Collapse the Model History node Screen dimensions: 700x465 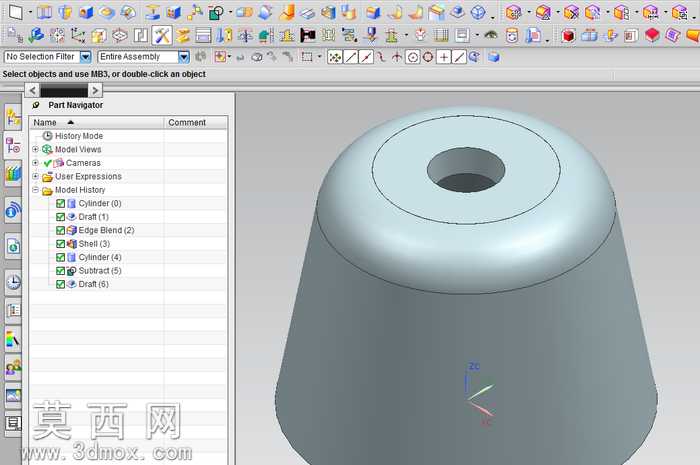[x=35, y=190]
